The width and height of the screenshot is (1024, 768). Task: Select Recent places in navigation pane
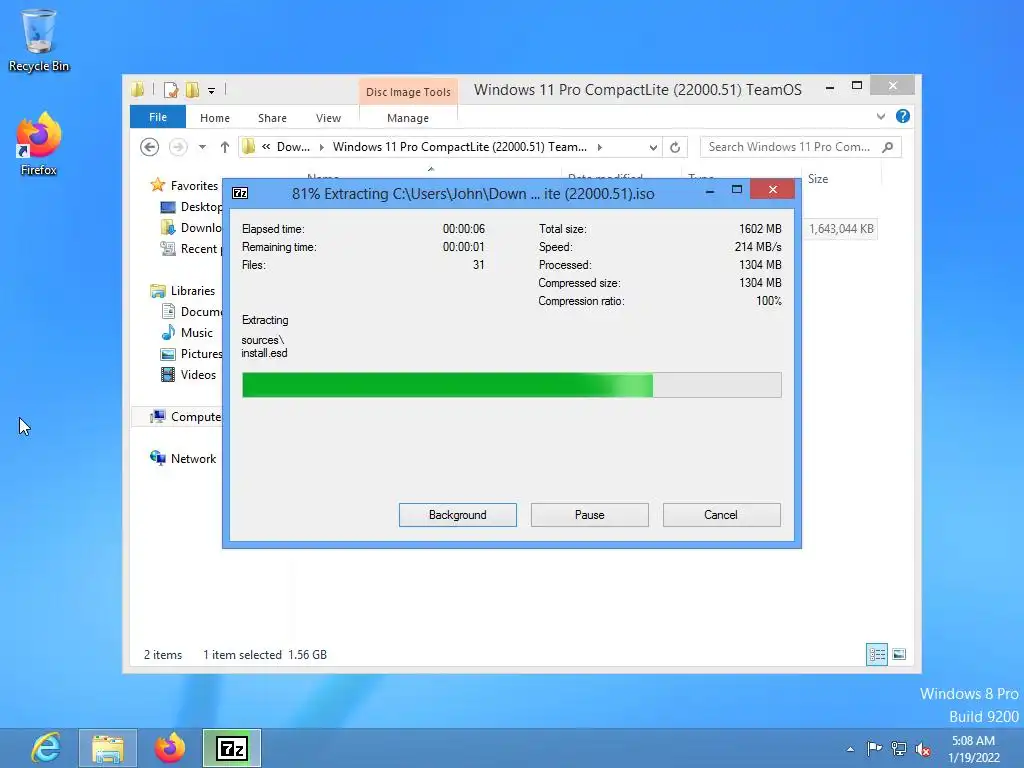click(191, 249)
